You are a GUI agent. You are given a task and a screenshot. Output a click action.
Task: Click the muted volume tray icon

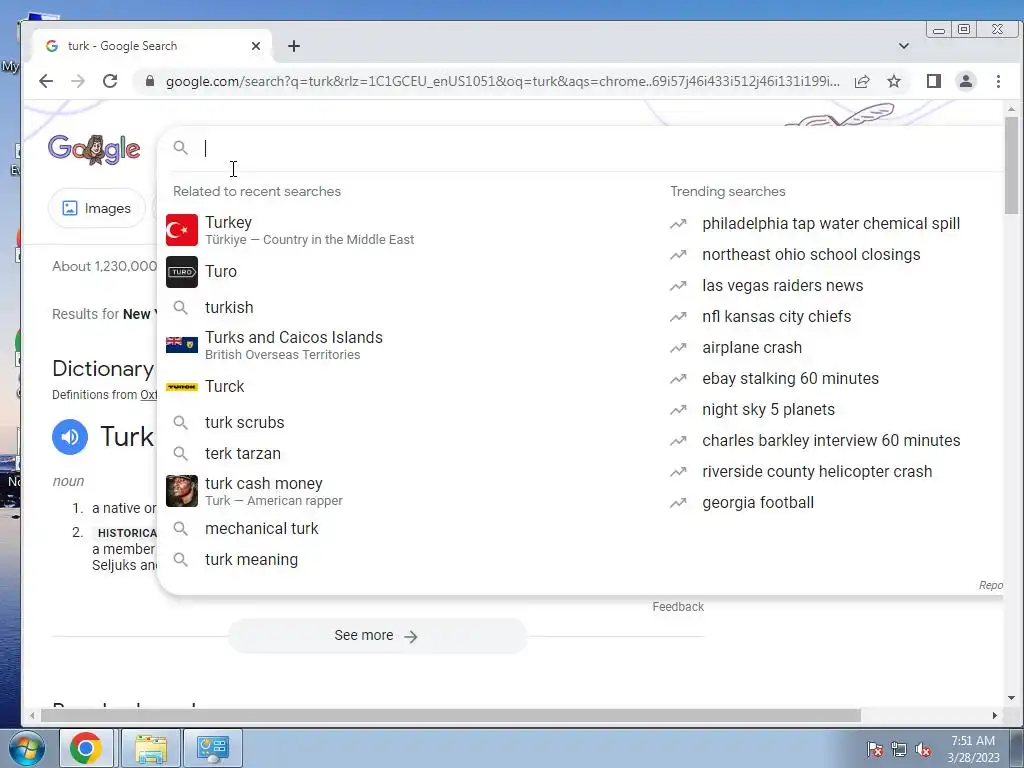[x=923, y=749]
